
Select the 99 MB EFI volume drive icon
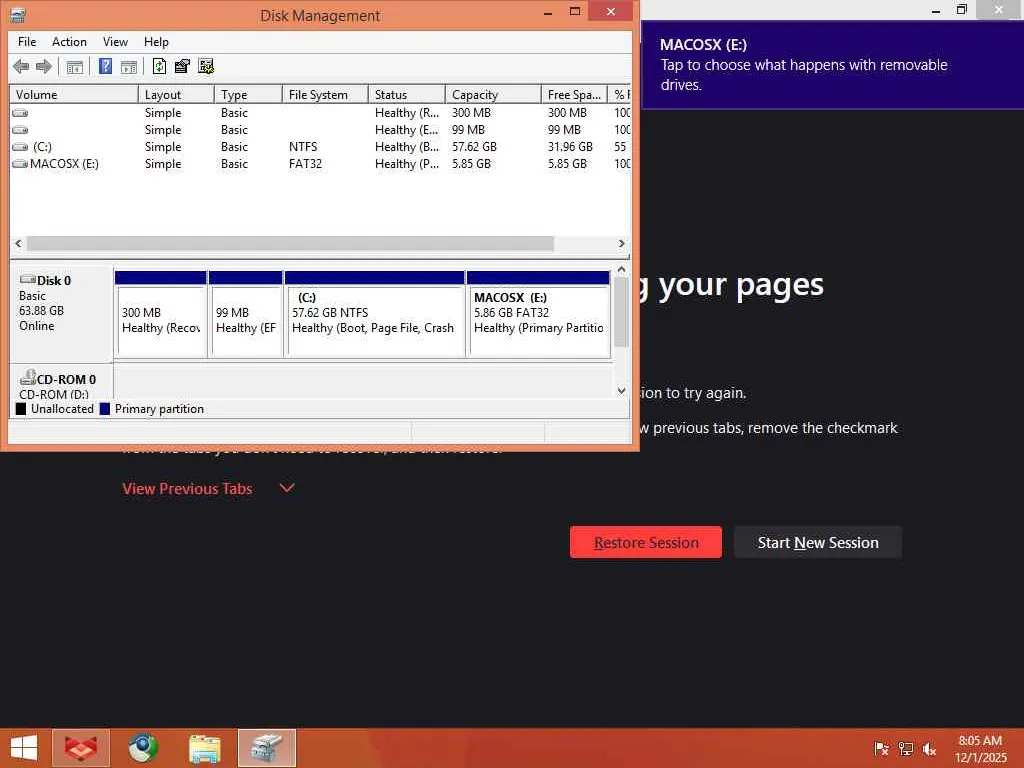pos(20,129)
